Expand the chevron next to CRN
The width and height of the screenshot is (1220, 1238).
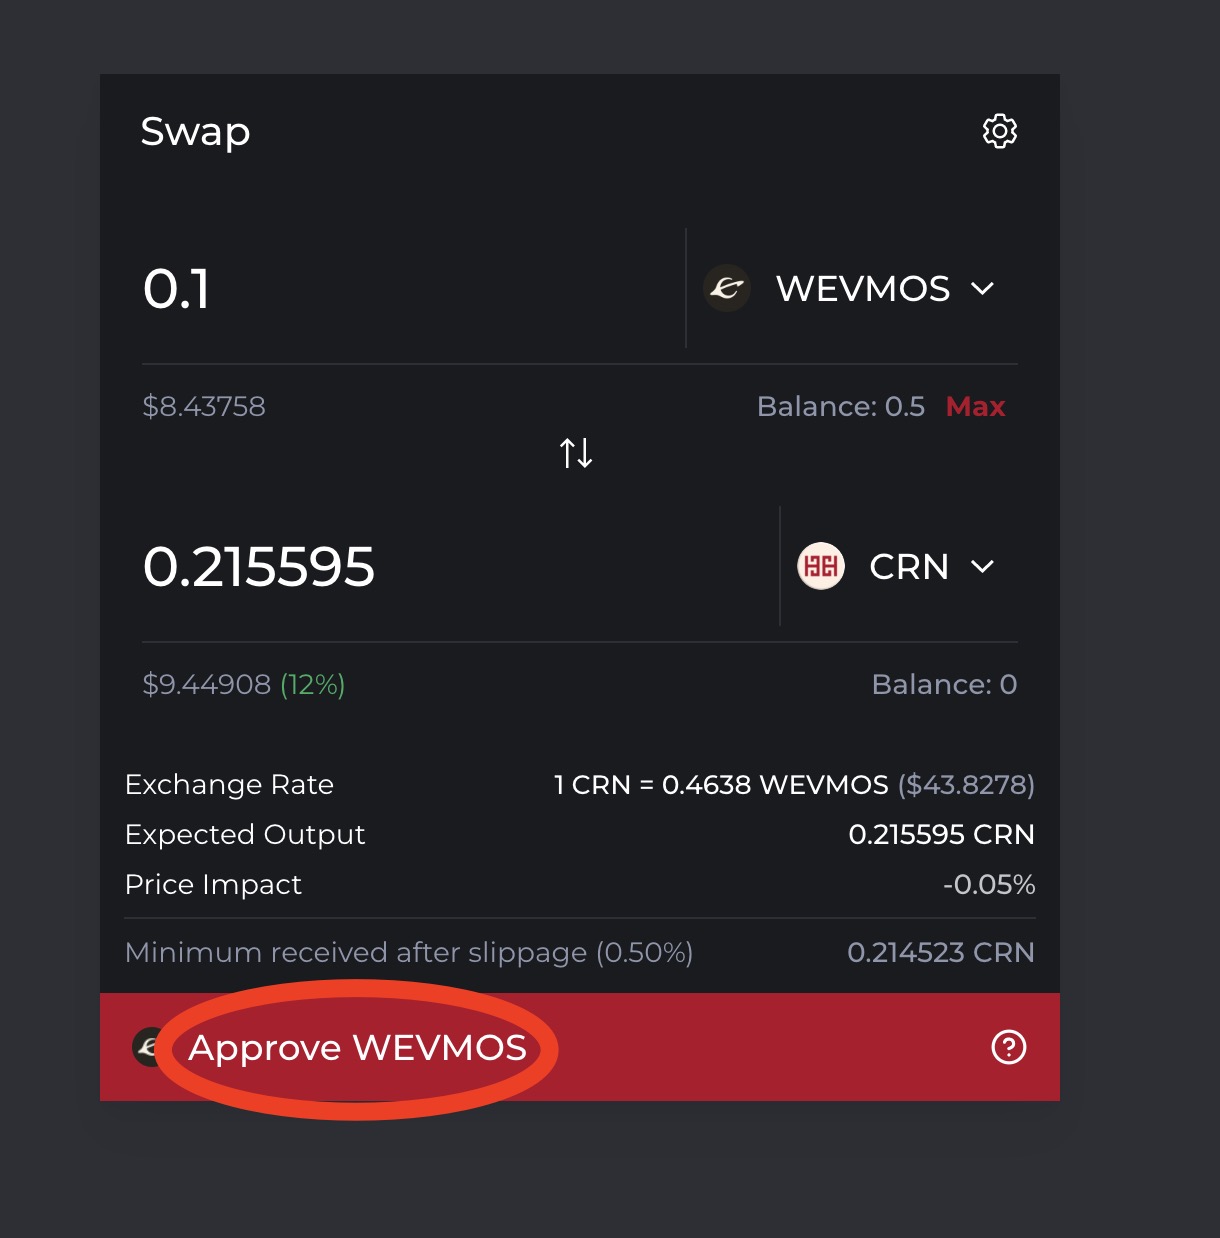(x=983, y=567)
